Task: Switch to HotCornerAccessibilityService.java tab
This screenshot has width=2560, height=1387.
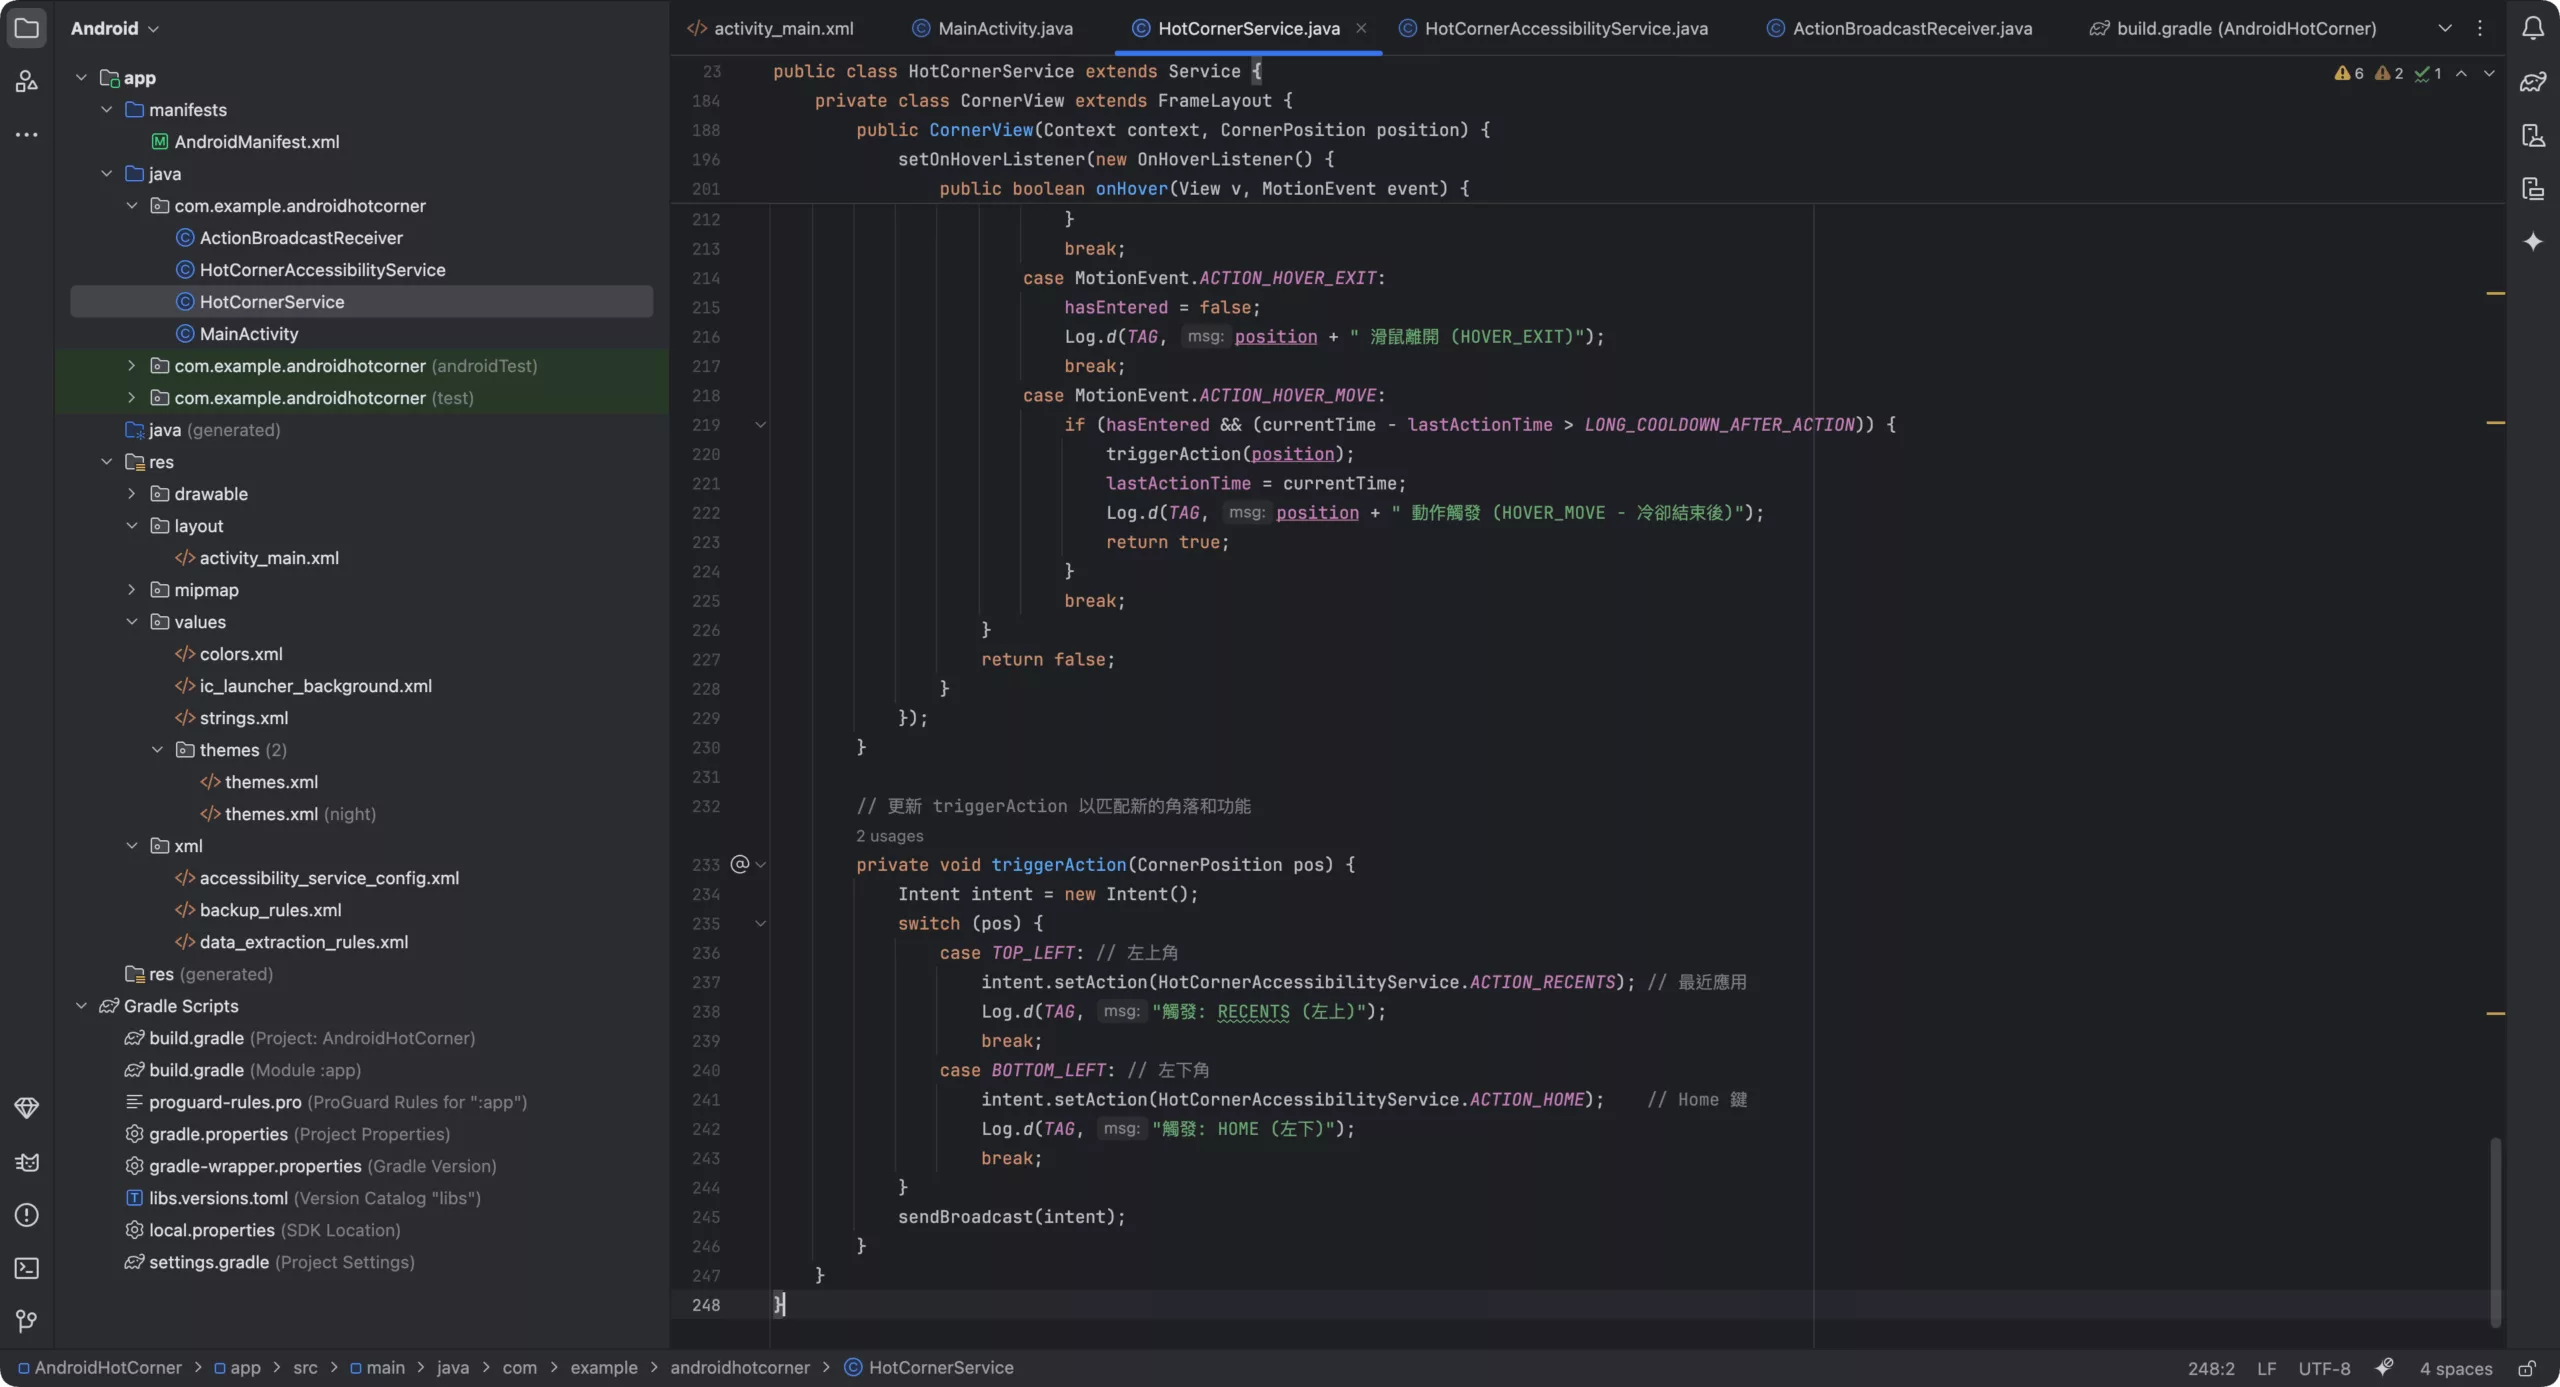Action: tap(1553, 28)
